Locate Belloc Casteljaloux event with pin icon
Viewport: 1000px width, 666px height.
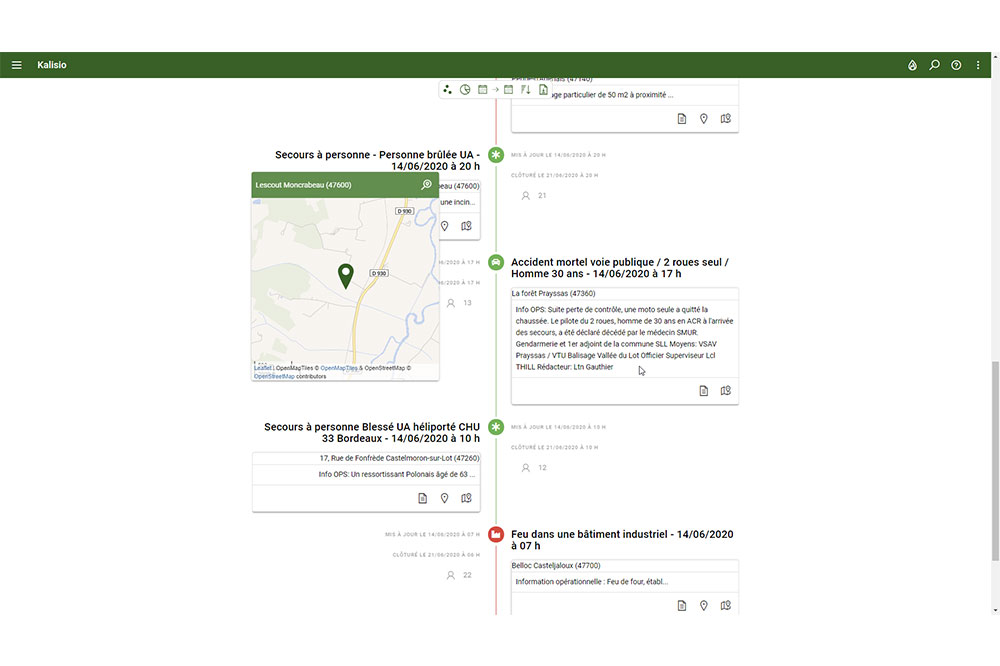pos(703,605)
